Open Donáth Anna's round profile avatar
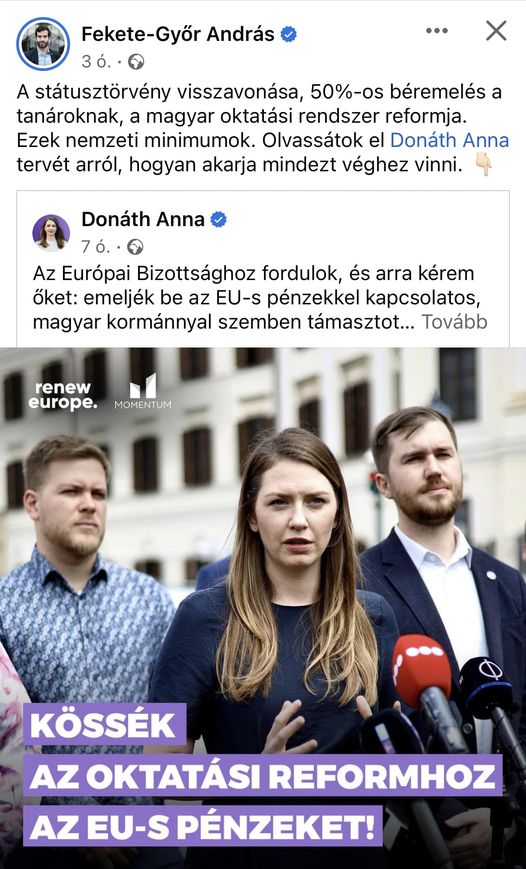Screen dimensions: 526x869 point(51,233)
